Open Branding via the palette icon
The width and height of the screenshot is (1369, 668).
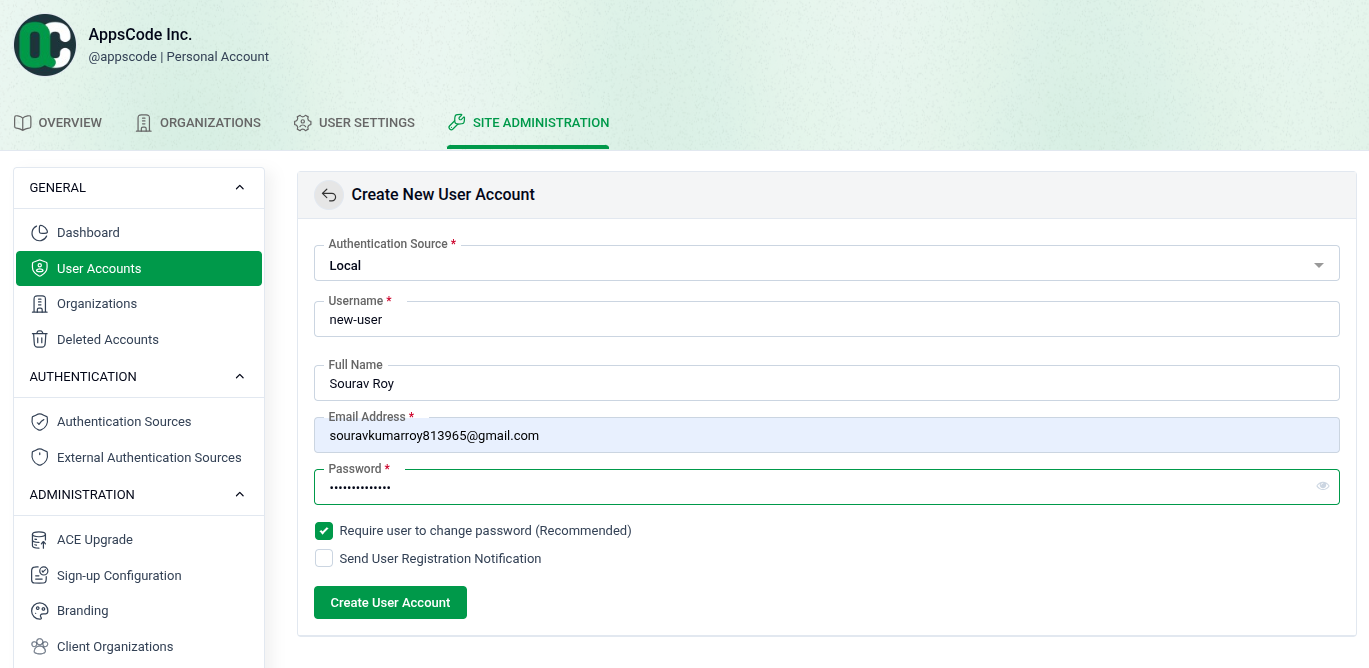(38, 610)
